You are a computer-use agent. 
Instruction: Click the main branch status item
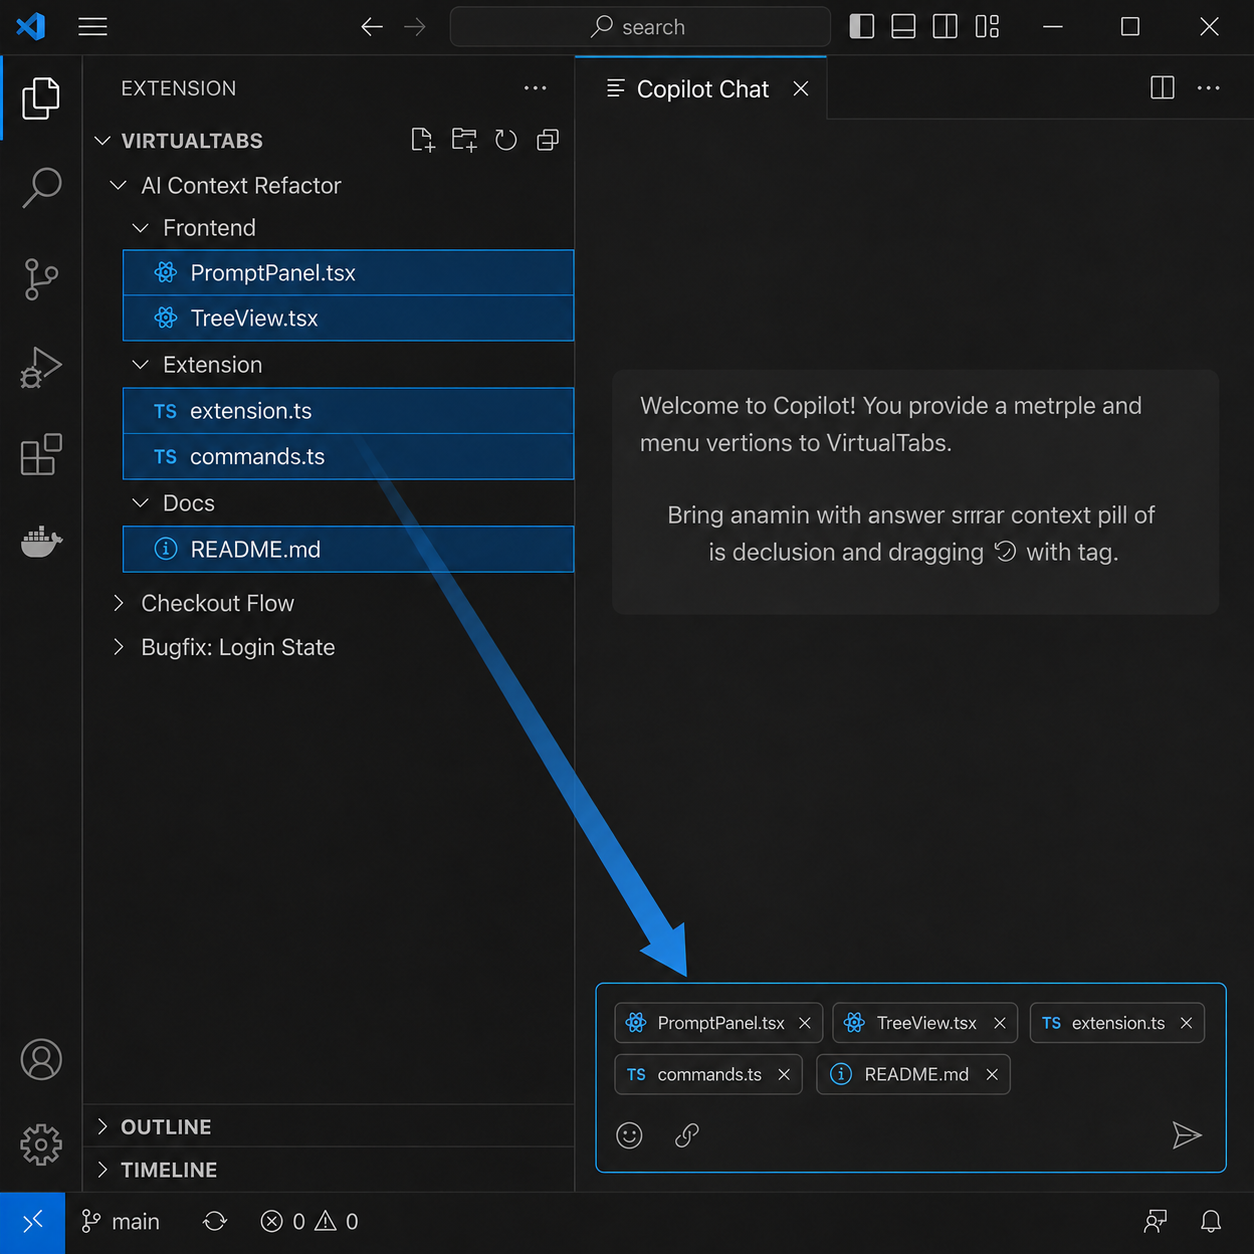coord(121,1221)
